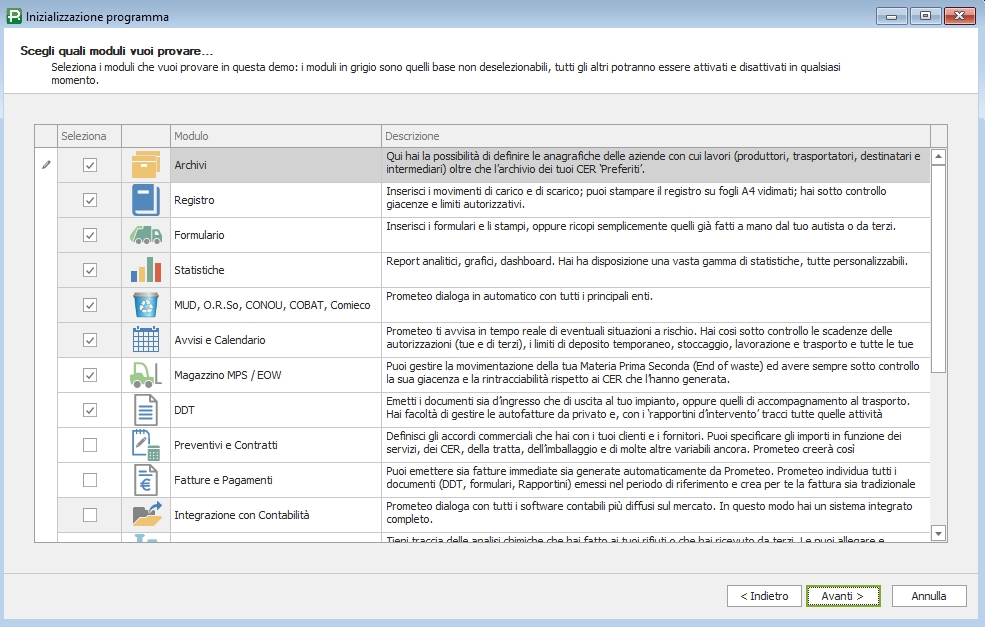Image resolution: width=985 pixels, height=627 pixels.
Task: Check the Integrazione con Contabilità module box
Action: pyautogui.click(x=90, y=515)
